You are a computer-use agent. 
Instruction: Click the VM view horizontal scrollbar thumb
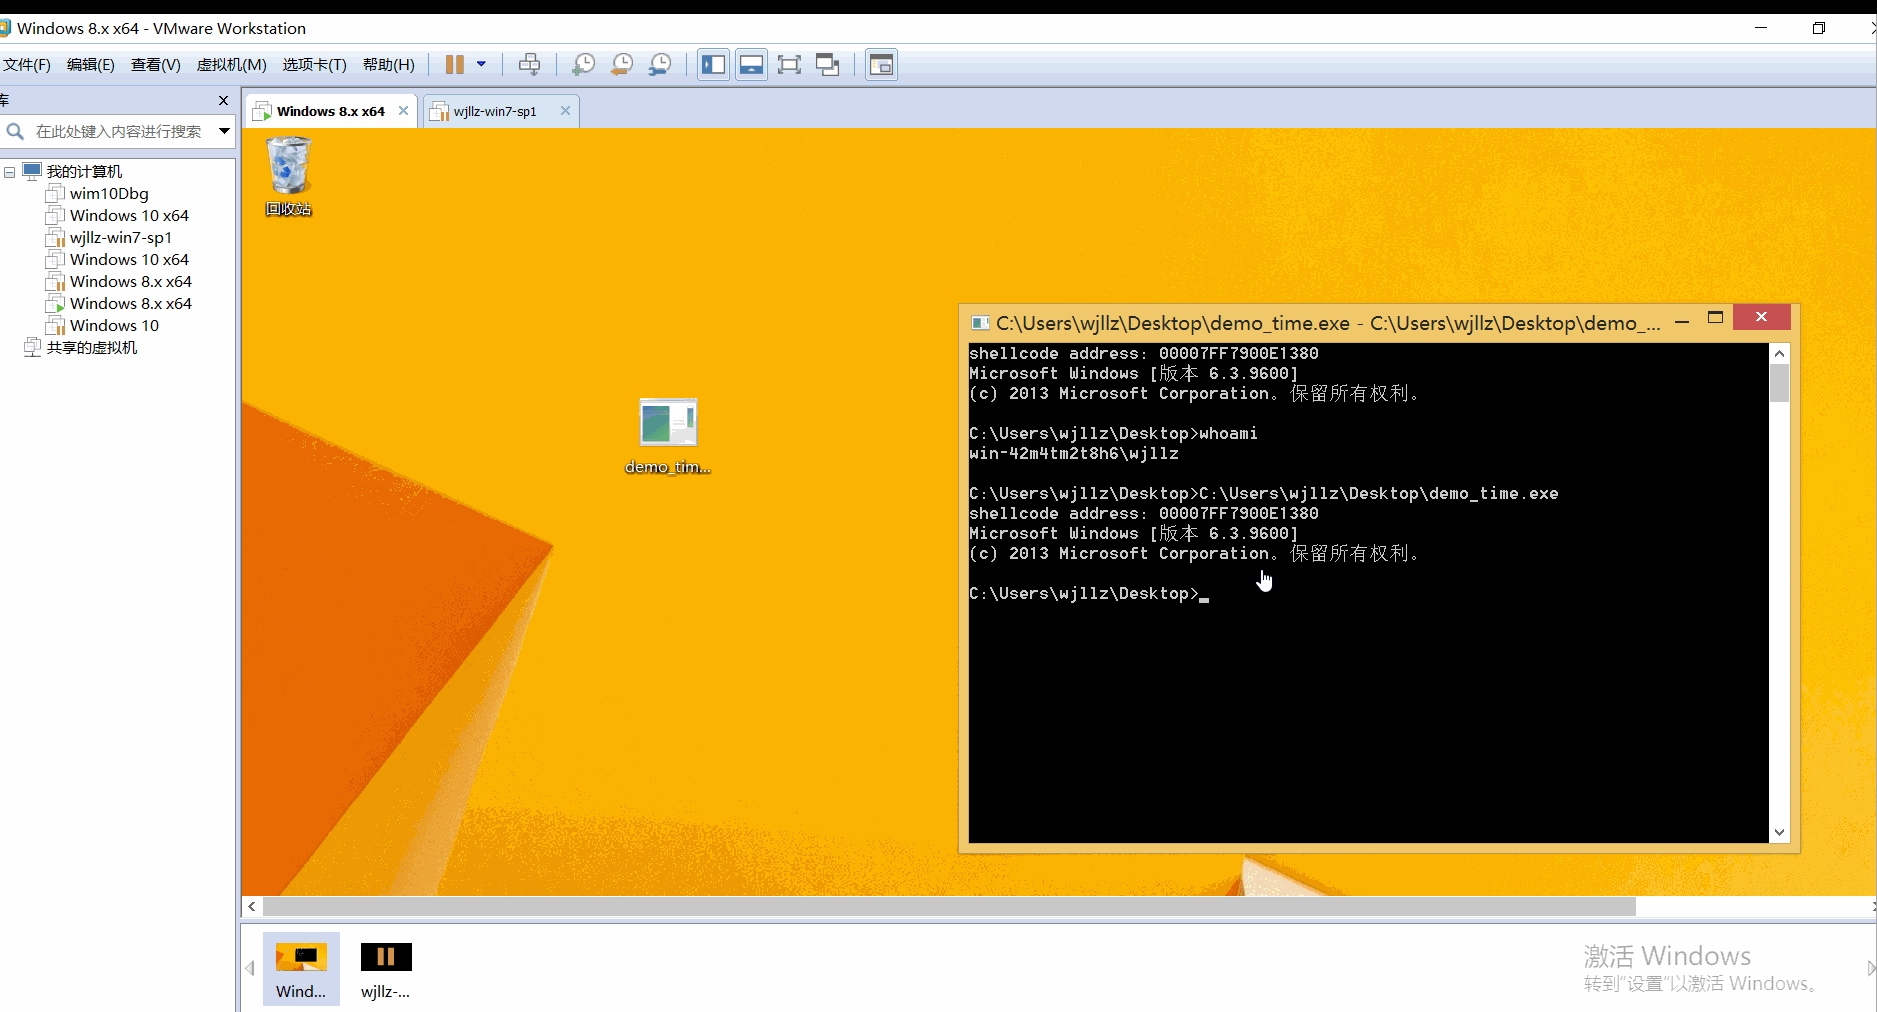click(949, 906)
